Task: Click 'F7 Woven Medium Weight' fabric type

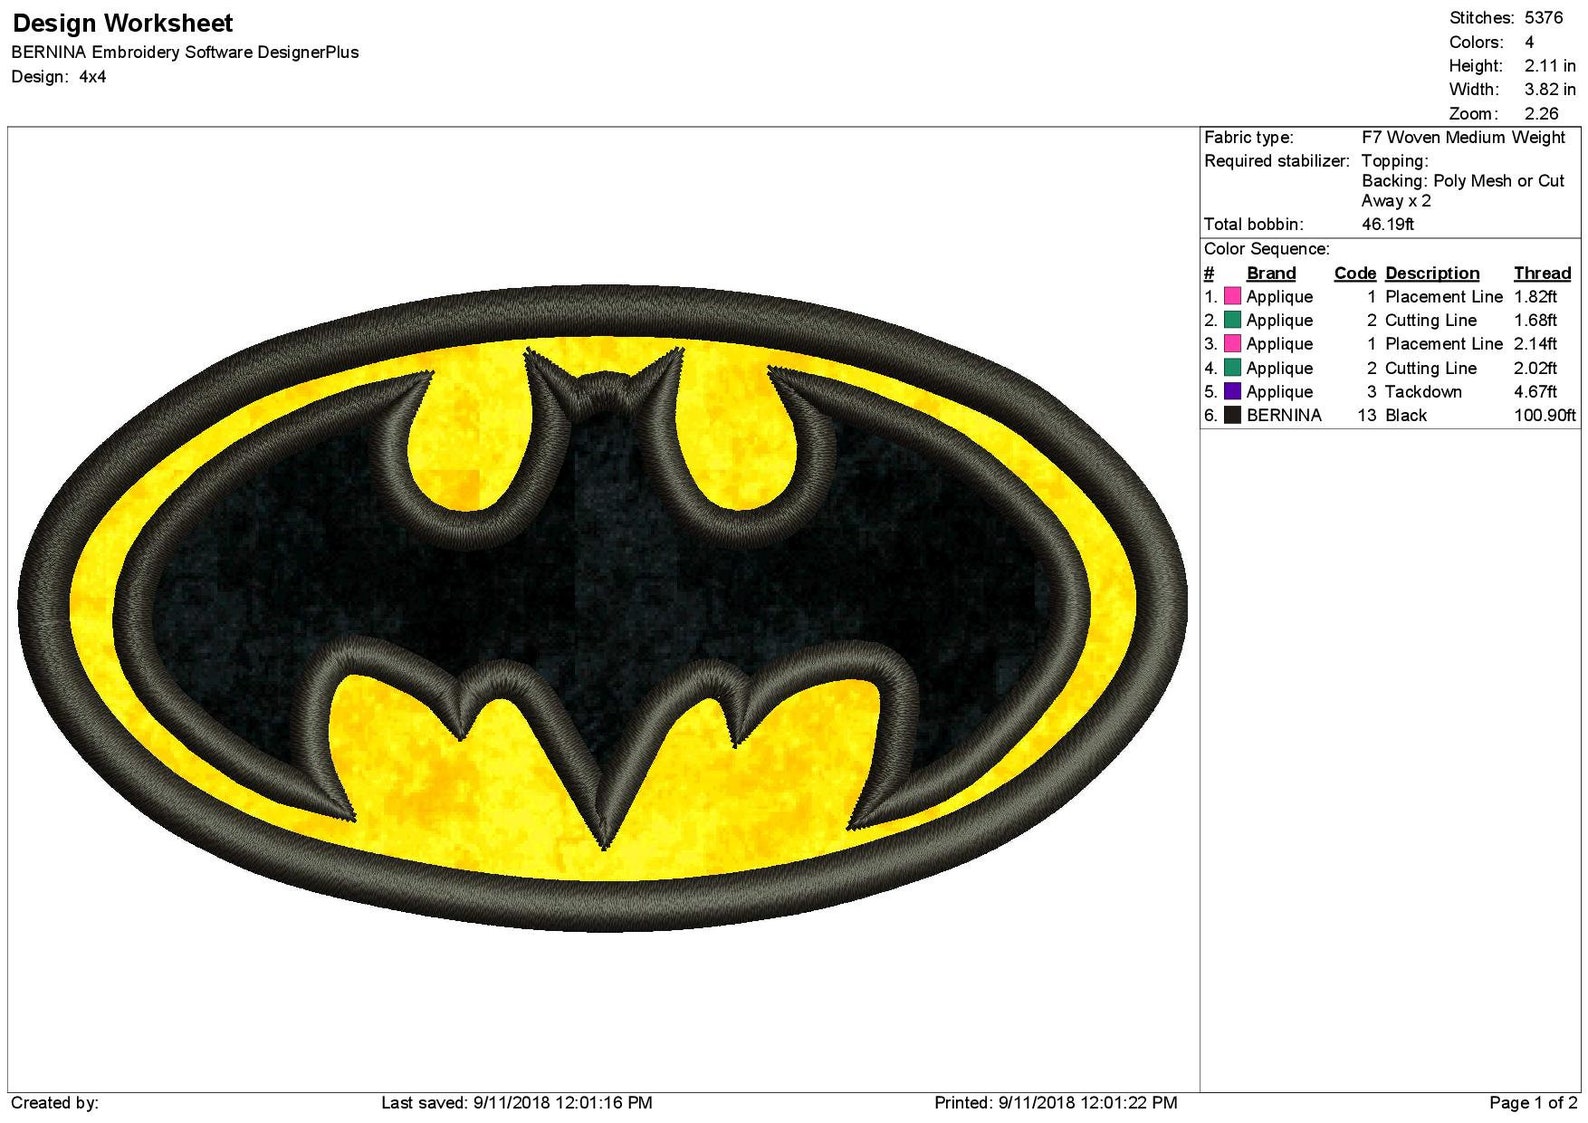Action: tap(1463, 138)
